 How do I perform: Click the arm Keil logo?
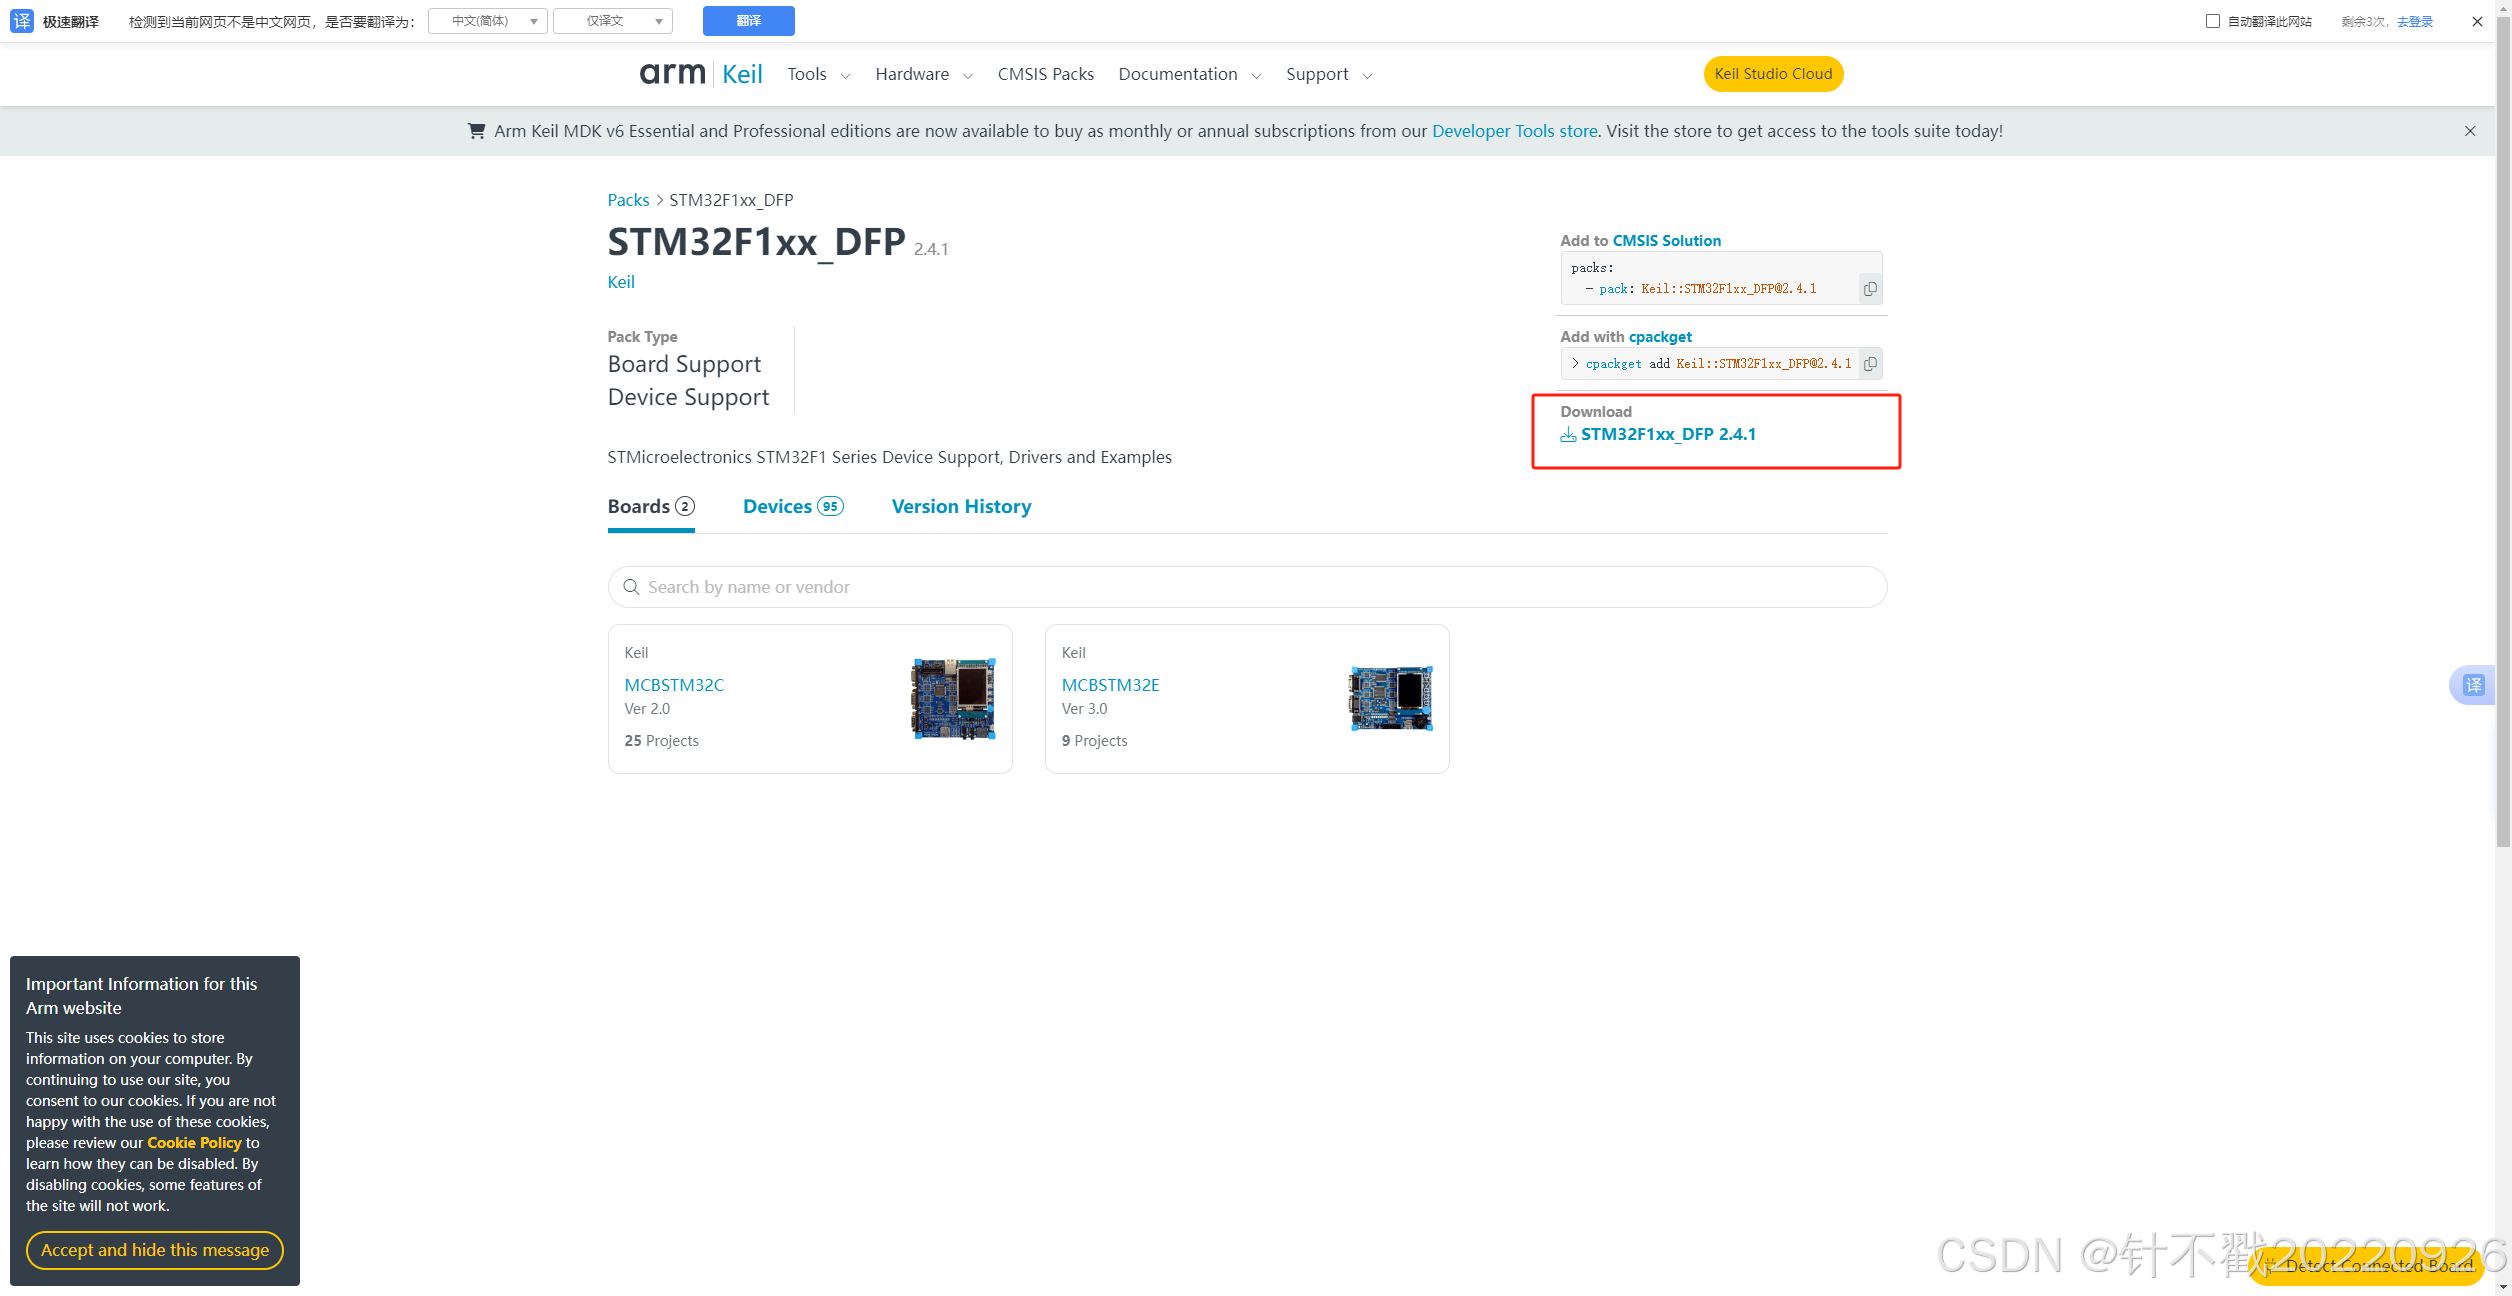pos(700,74)
